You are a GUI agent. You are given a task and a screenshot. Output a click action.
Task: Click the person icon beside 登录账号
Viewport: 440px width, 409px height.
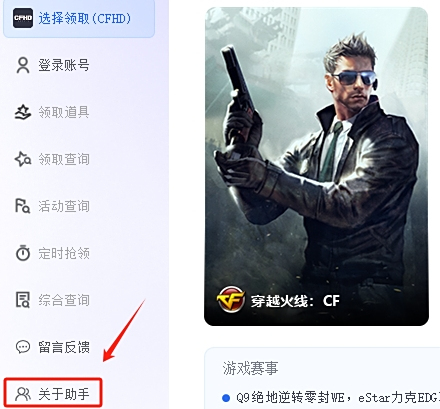23,65
